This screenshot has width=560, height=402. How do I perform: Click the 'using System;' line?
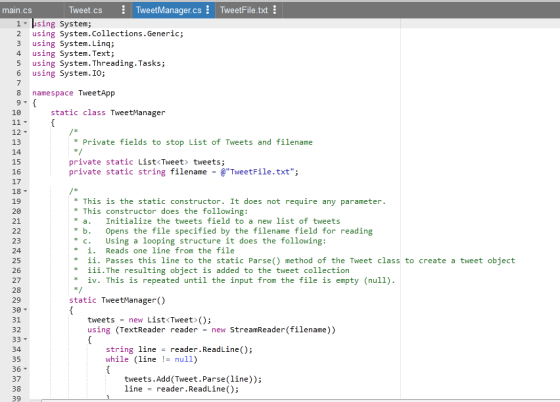point(62,24)
